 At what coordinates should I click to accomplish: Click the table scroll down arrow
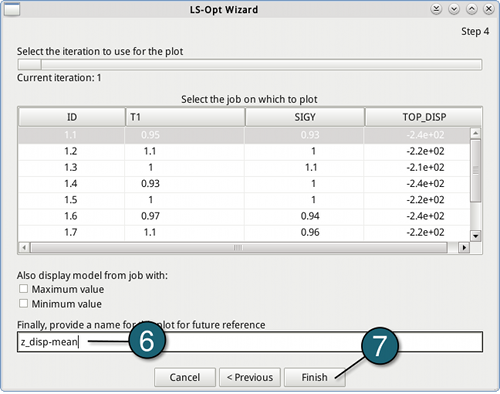tap(476, 236)
